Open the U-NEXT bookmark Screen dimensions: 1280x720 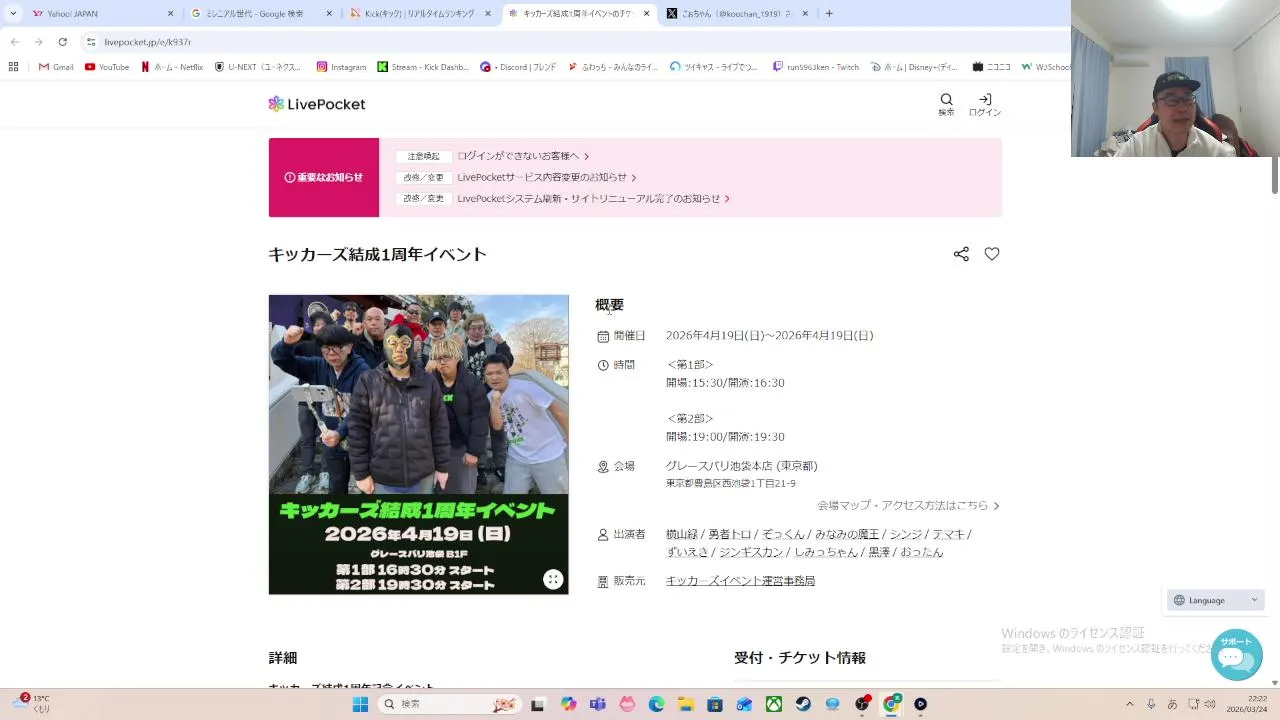(x=258, y=67)
